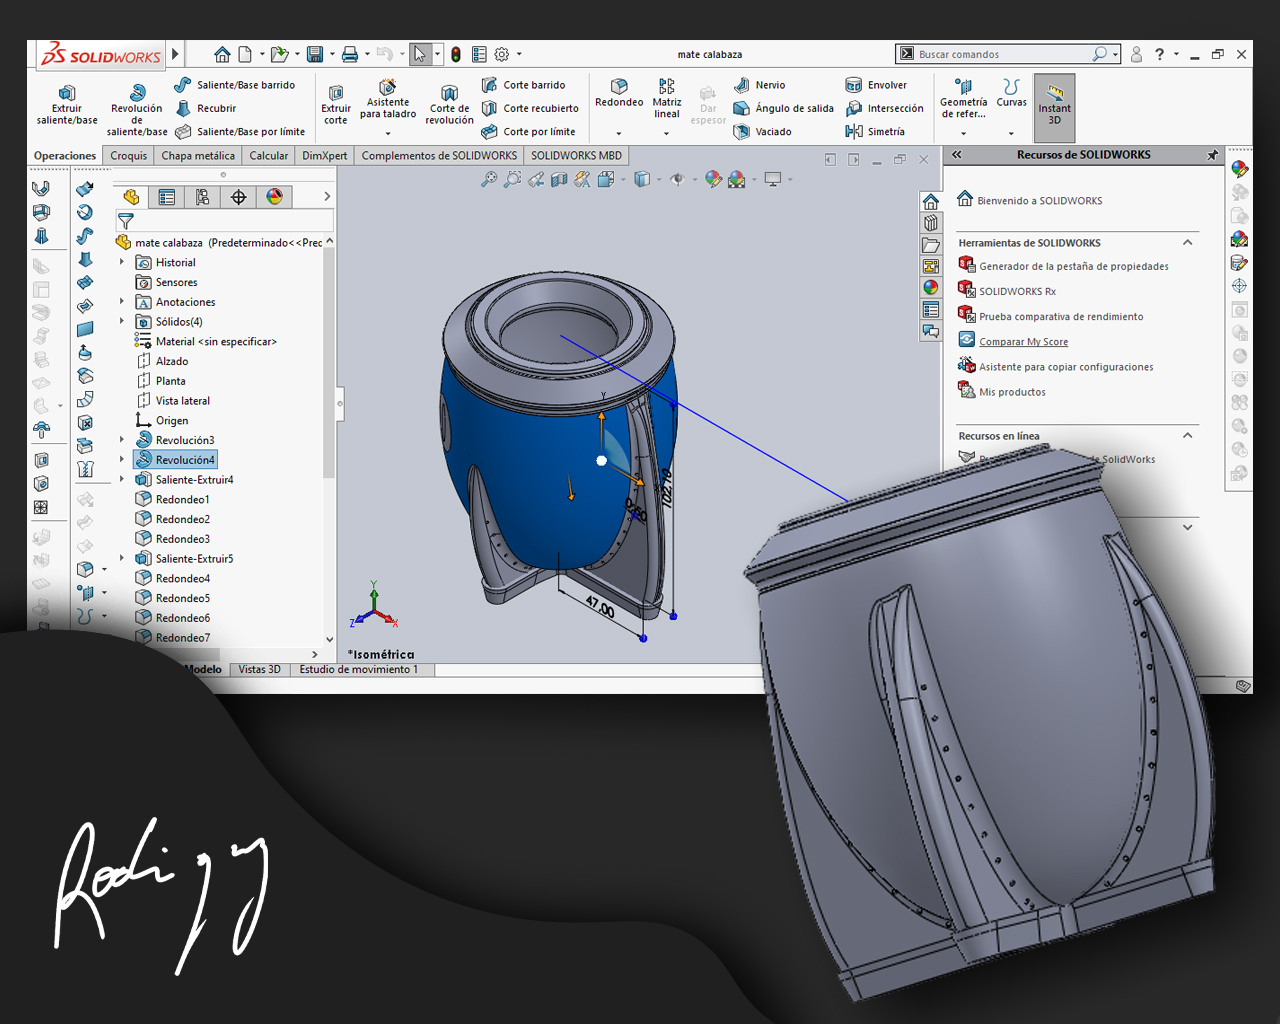The height and width of the screenshot is (1024, 1280).
Task: Toggle the selection arrow tool
Action: (421, 54)
